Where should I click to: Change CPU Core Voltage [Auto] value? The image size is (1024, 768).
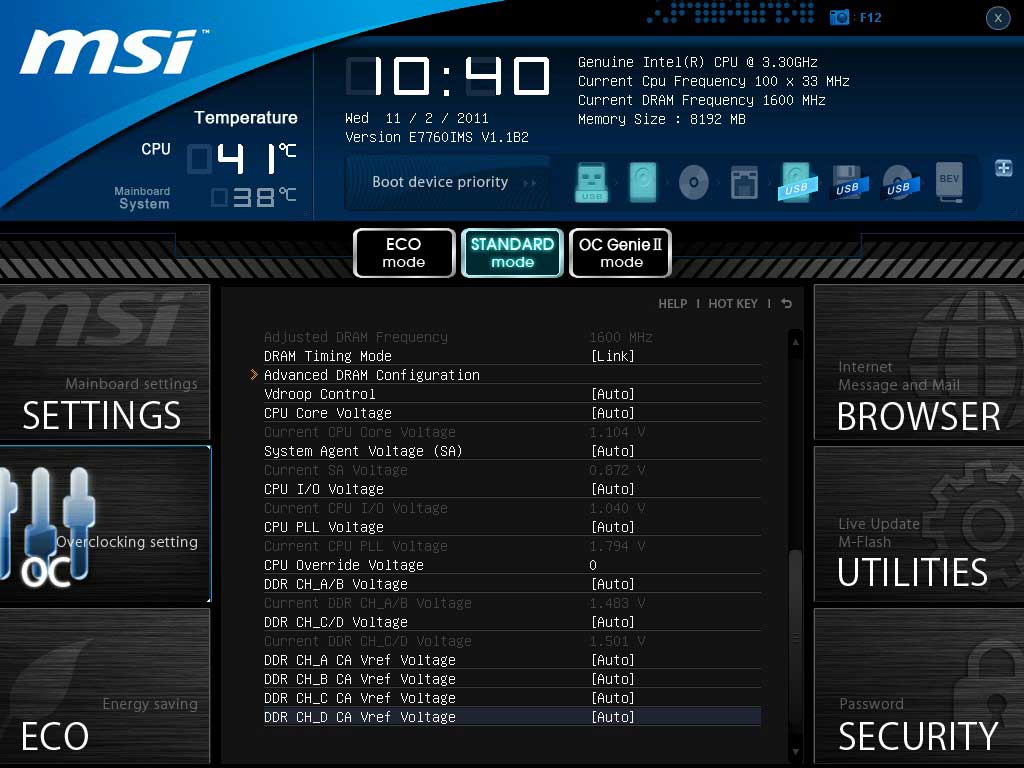click(x=613, y=413)
